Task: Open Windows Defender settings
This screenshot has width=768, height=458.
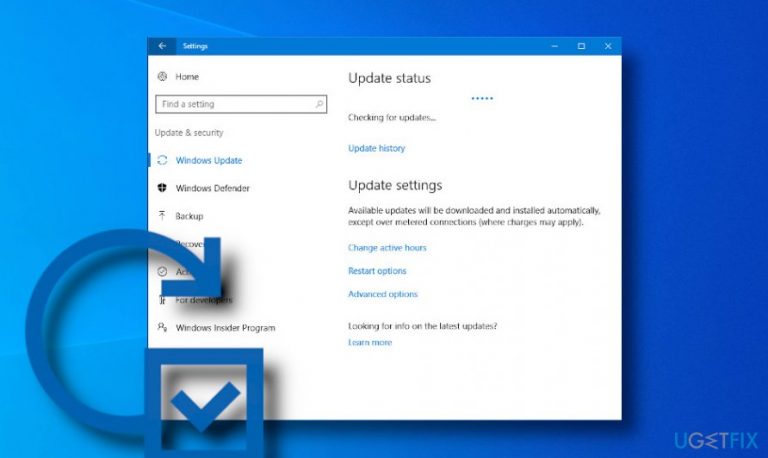Action: pos(213,188)
